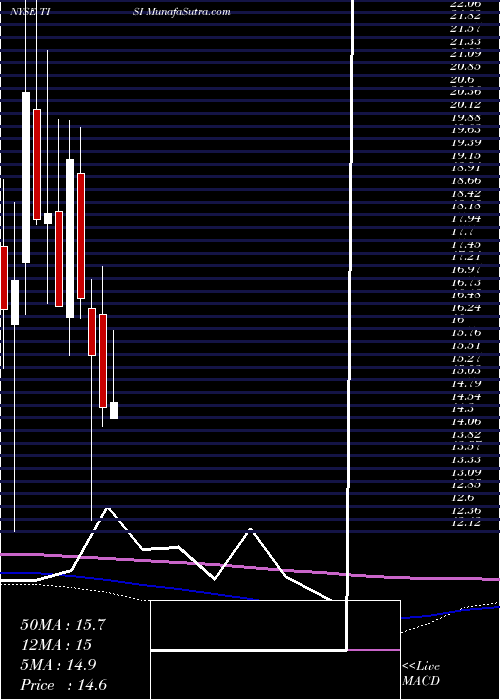This screenshot has width=500, height=700.
Task: Click the 14.79 price axis label
Action: coord(466,383)
